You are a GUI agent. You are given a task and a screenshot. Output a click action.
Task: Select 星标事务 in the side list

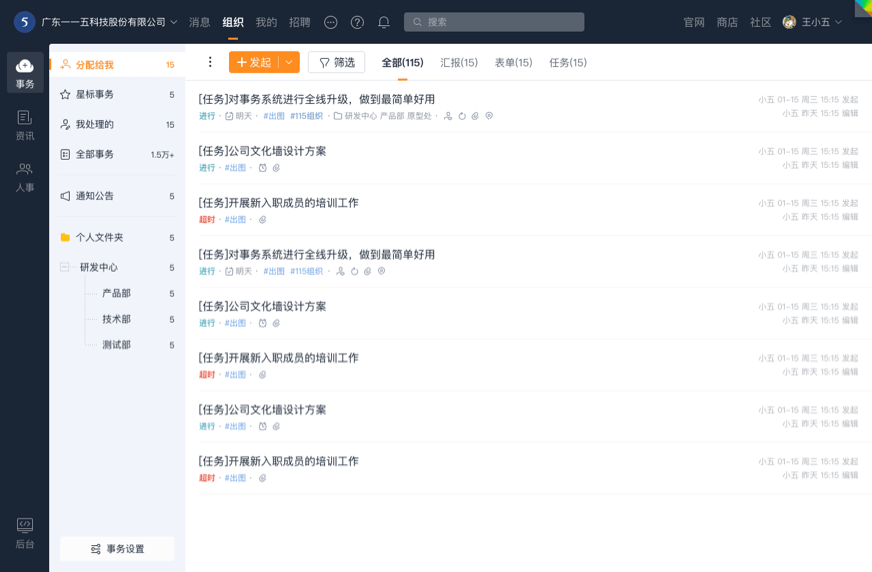[95, 95]
